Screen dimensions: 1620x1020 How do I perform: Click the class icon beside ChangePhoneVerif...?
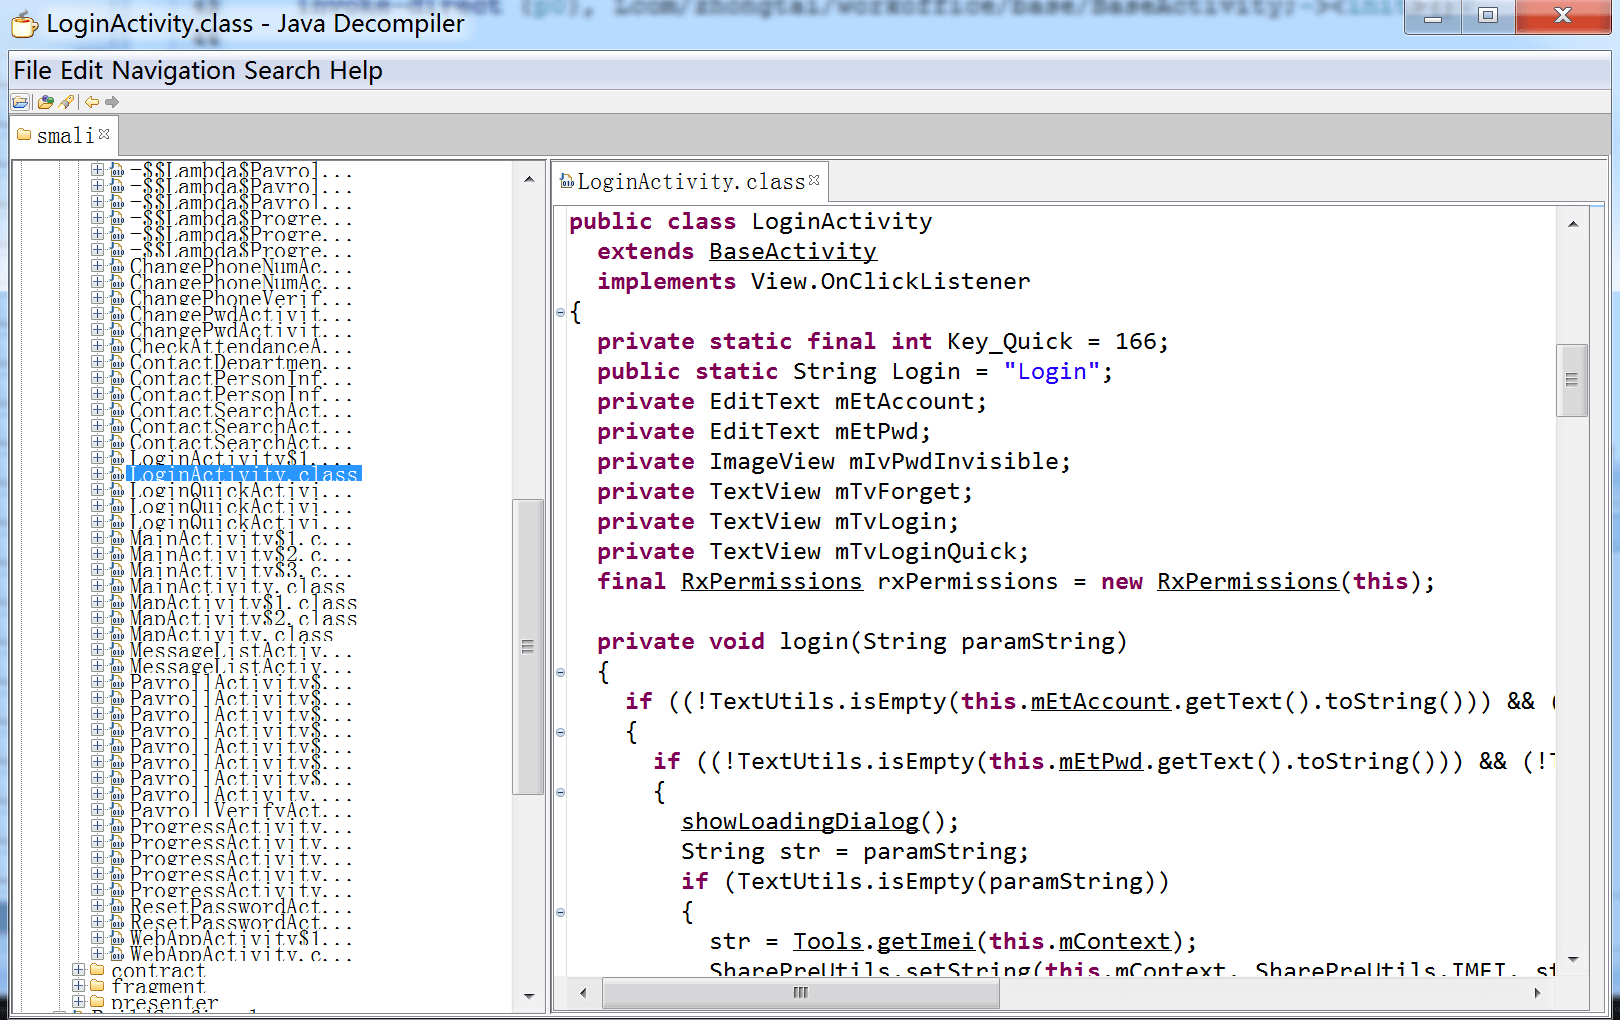(117, 298)
